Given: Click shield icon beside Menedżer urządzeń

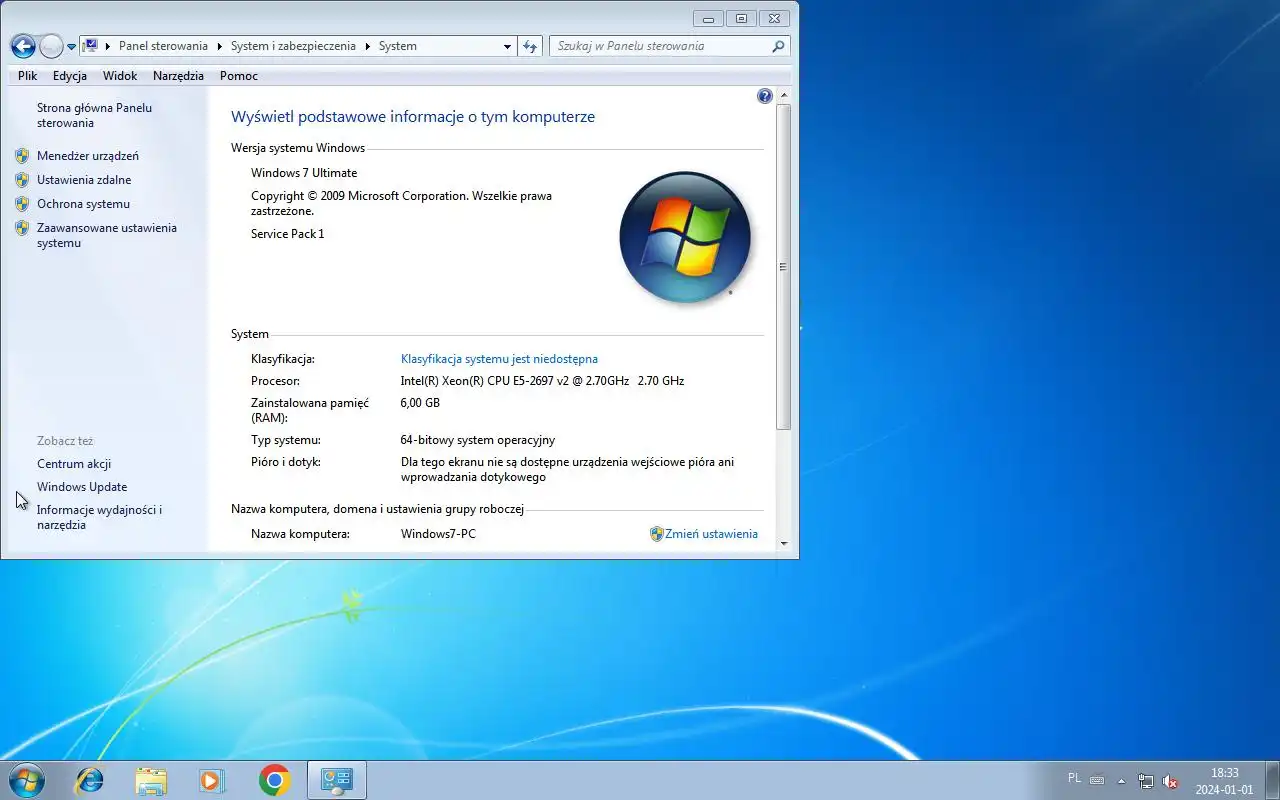Looking at the screenshot, I should click(x=22, y=156).
